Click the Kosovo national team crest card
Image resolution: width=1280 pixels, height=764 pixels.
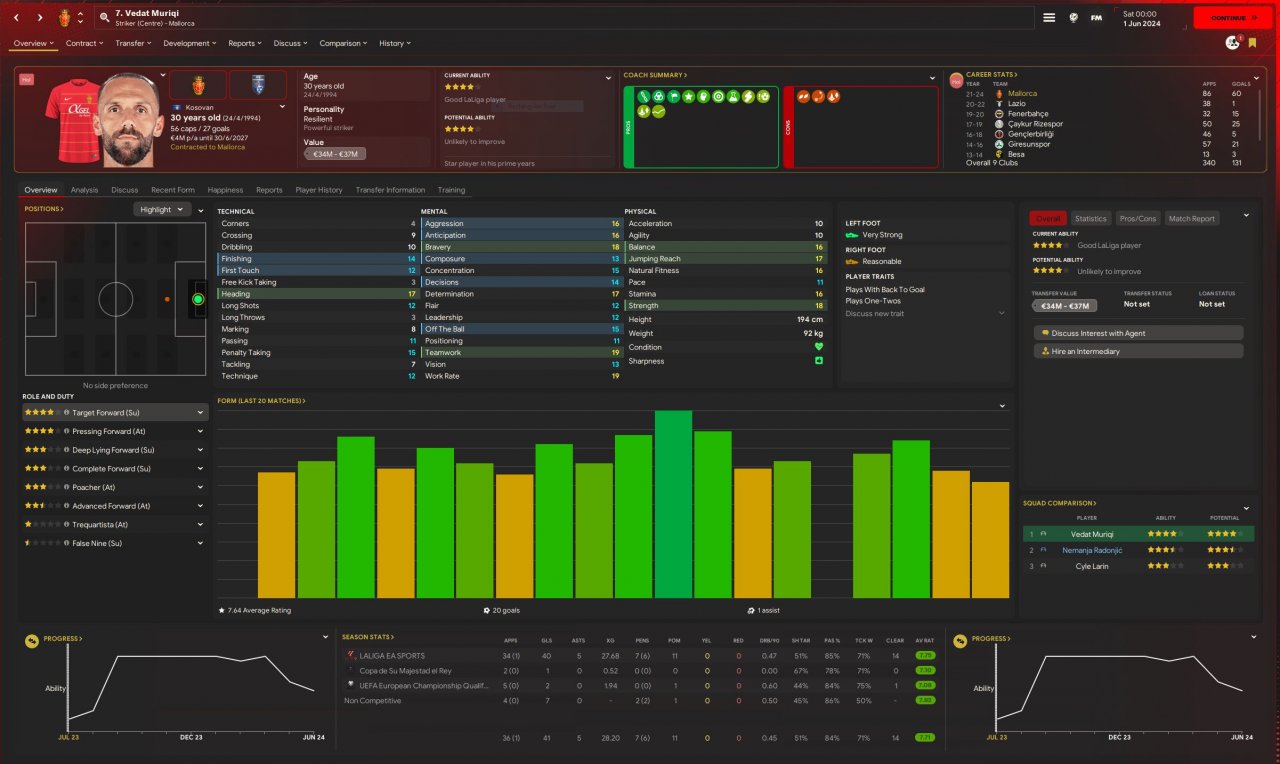[257, 85]
